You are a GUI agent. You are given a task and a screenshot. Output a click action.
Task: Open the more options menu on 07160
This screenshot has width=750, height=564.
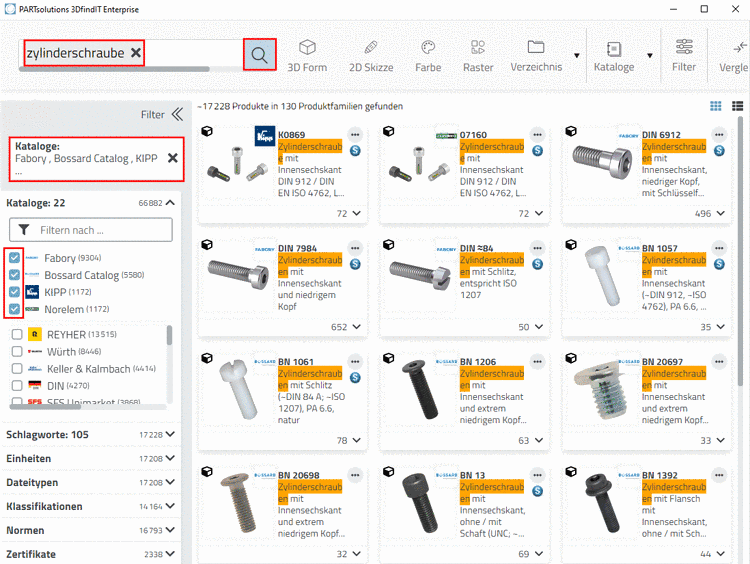[537, 135]
